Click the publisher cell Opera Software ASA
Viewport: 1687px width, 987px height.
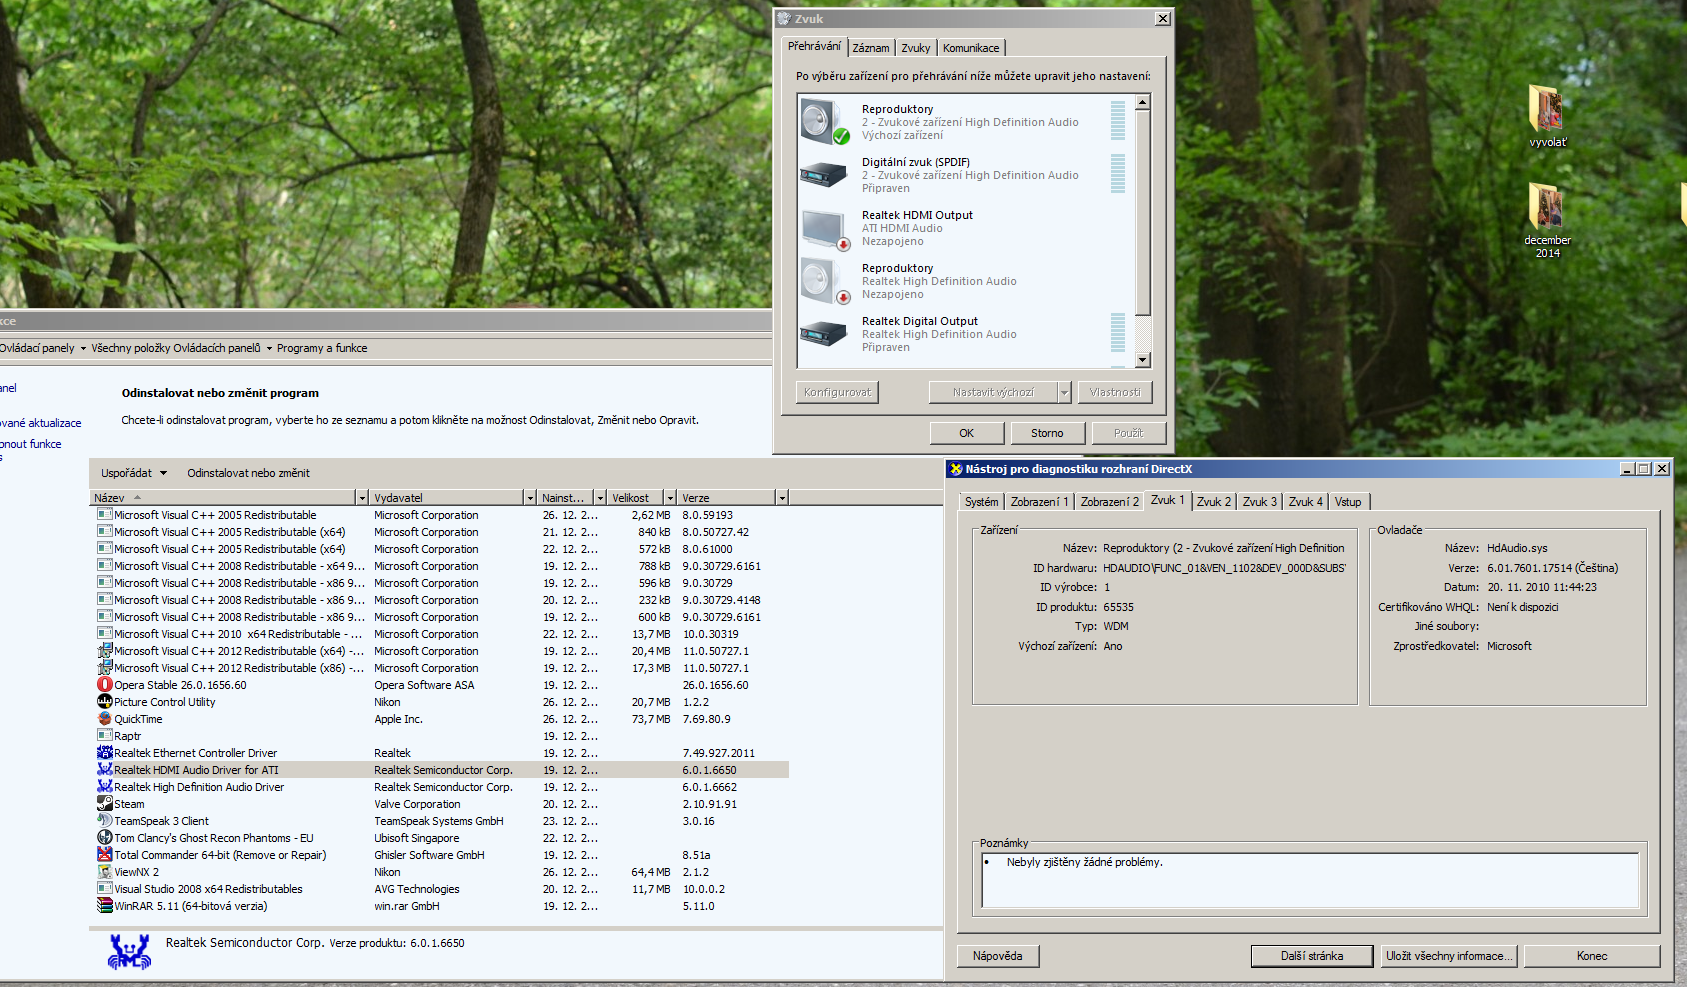point(424,686)
